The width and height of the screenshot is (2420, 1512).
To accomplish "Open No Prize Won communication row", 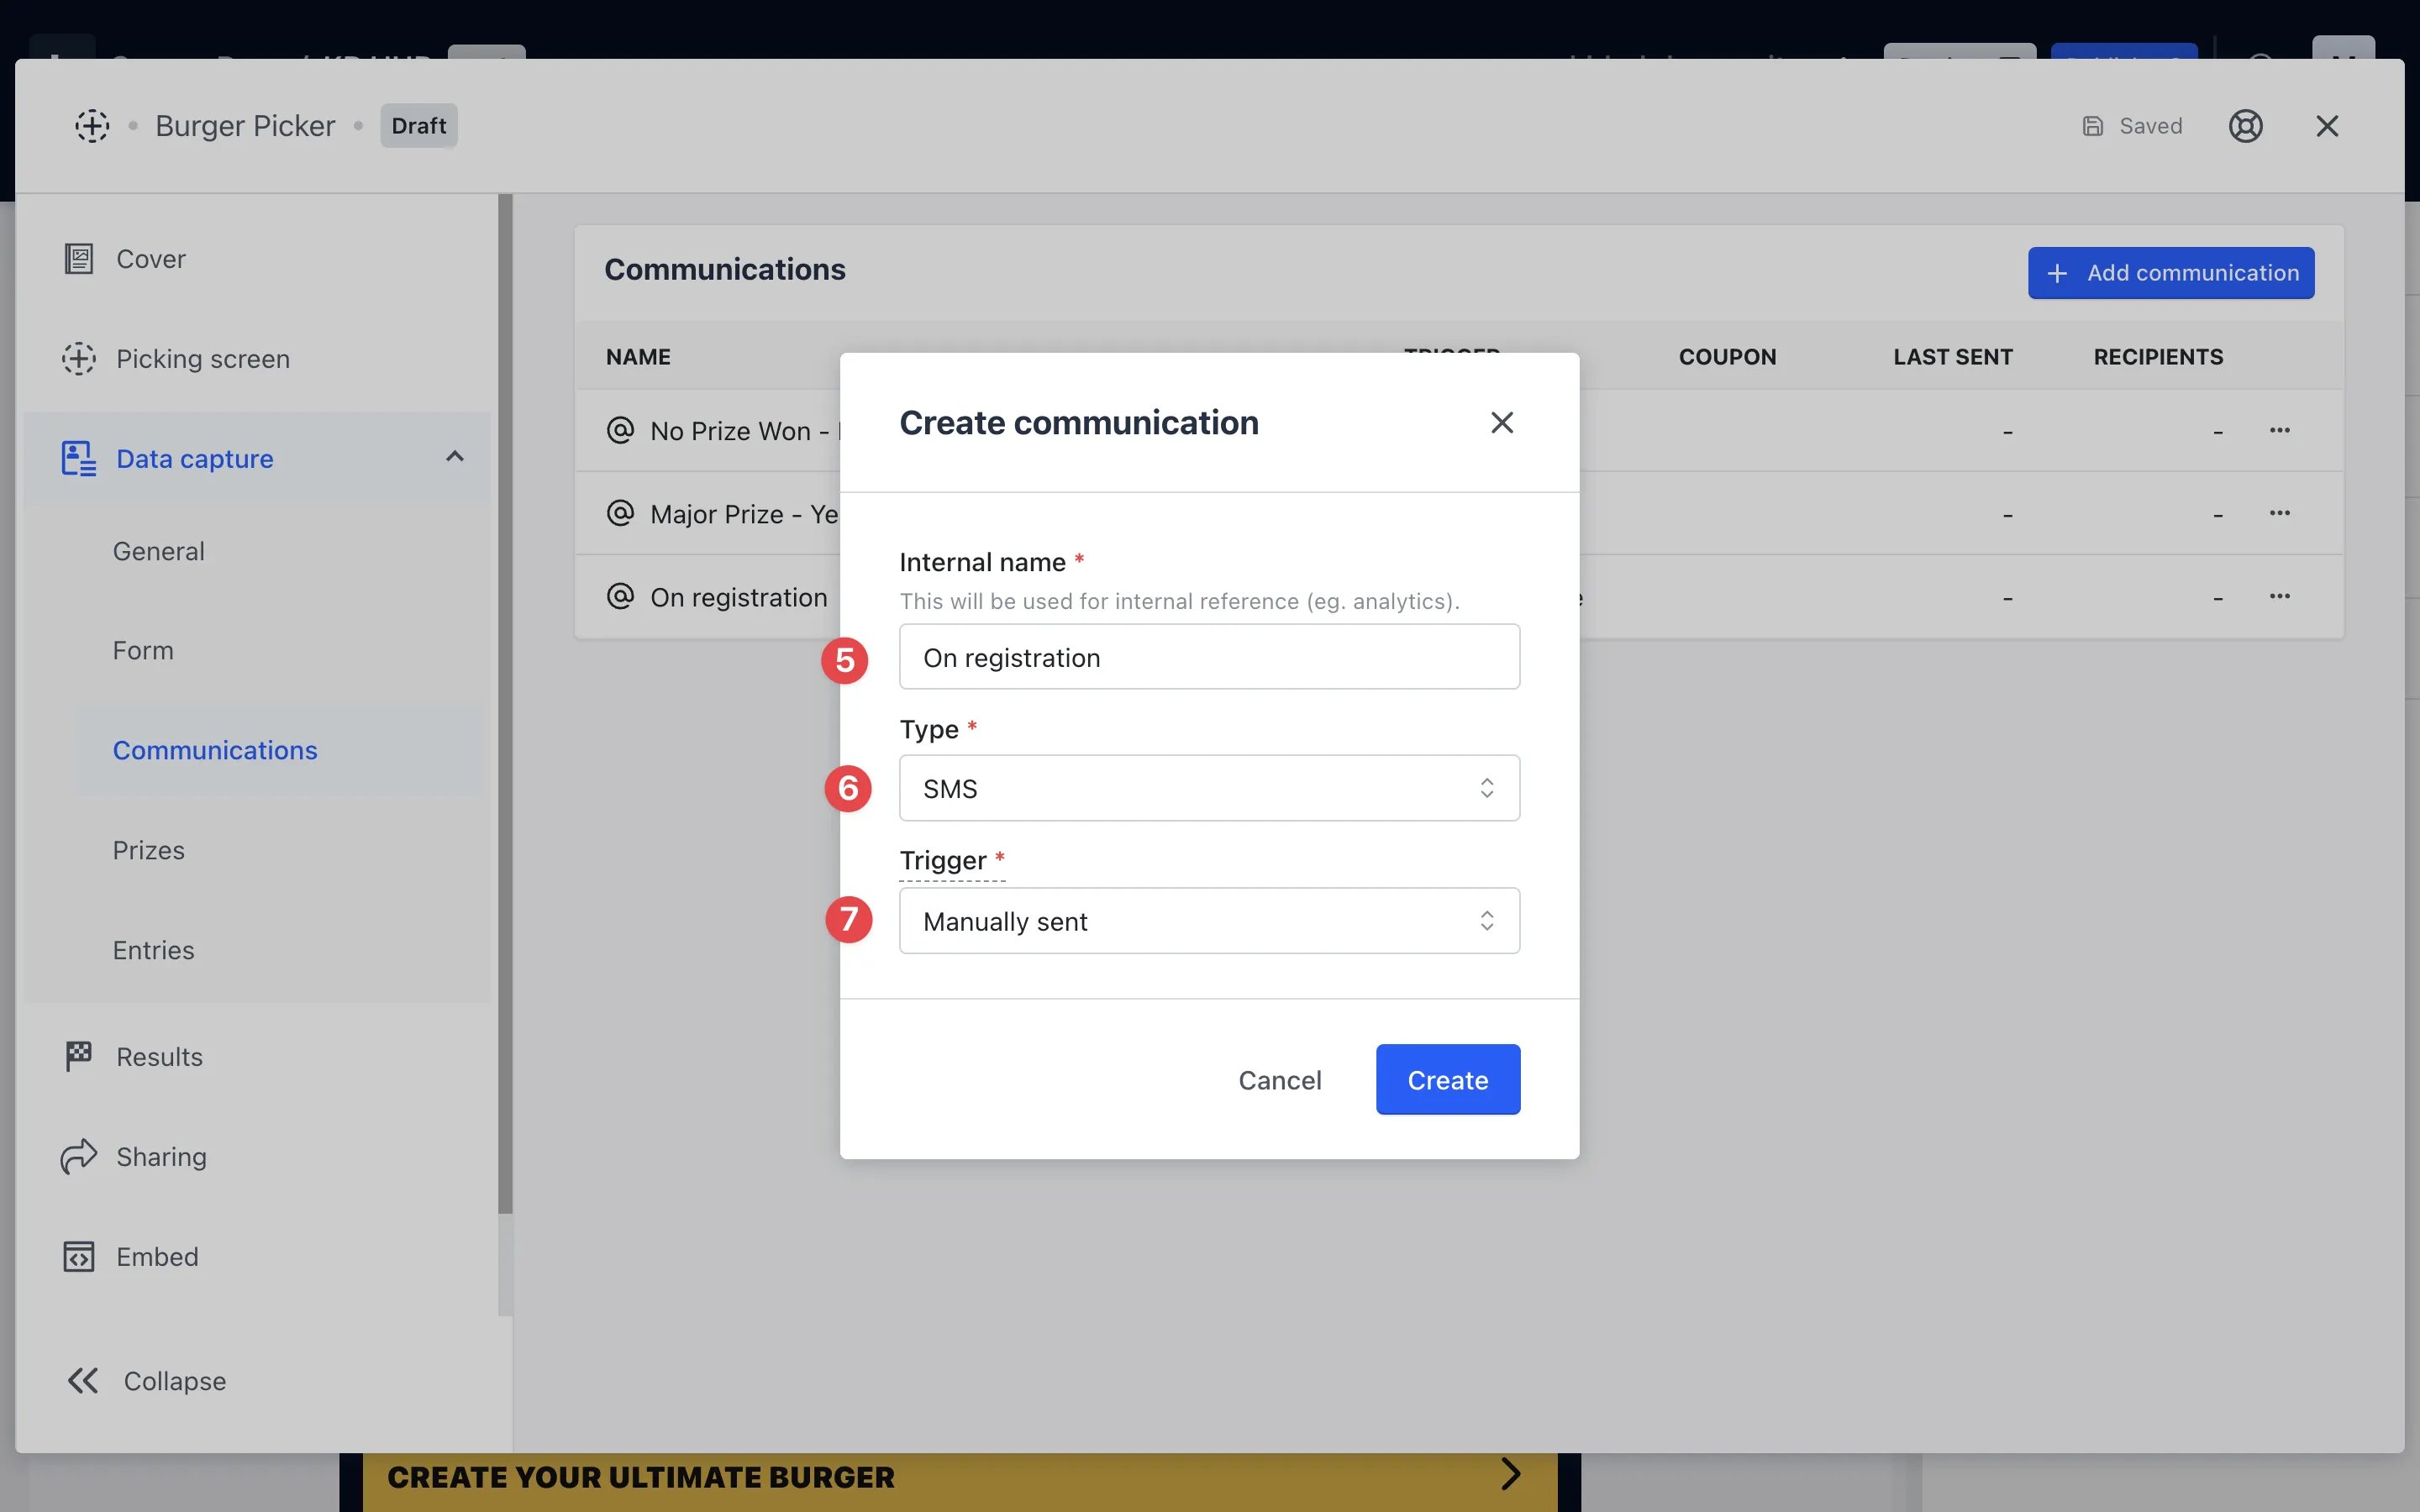I will (1459, 431).
